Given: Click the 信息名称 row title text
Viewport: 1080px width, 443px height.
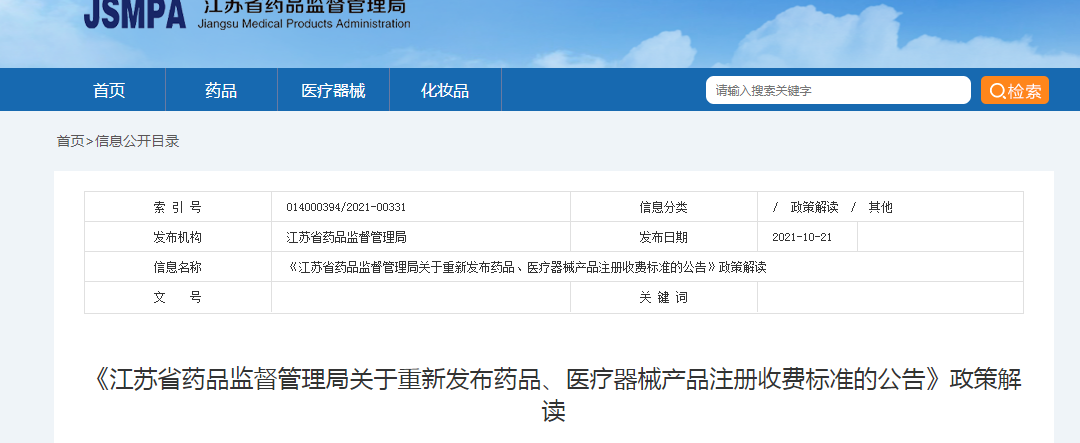Looking at the screenshot, I should tap(527, 268).
